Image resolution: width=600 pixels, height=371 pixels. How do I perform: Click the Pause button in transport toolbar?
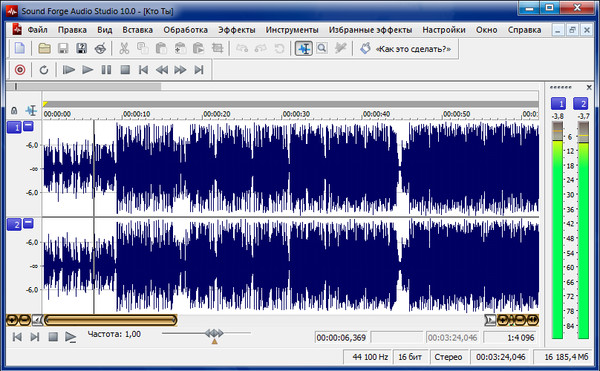point(106,70)
